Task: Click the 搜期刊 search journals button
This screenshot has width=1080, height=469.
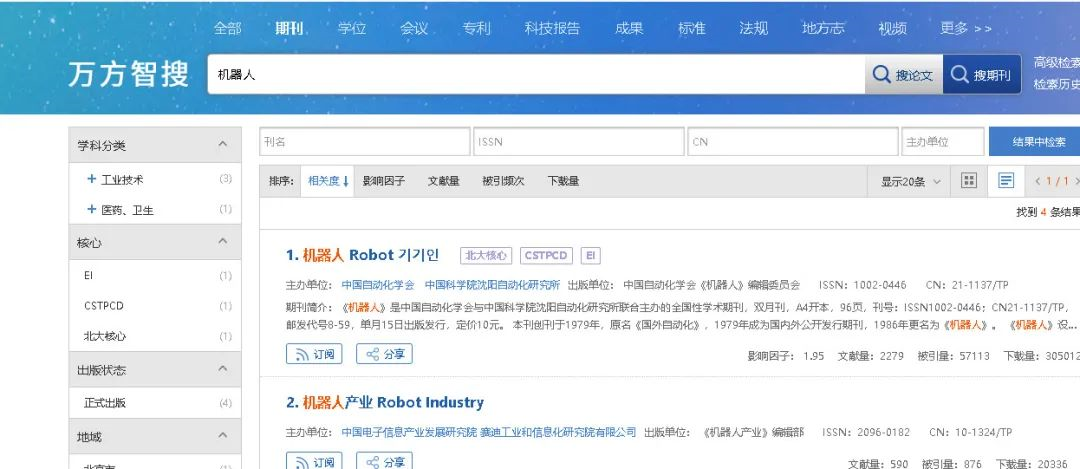Action: [982, 74]
